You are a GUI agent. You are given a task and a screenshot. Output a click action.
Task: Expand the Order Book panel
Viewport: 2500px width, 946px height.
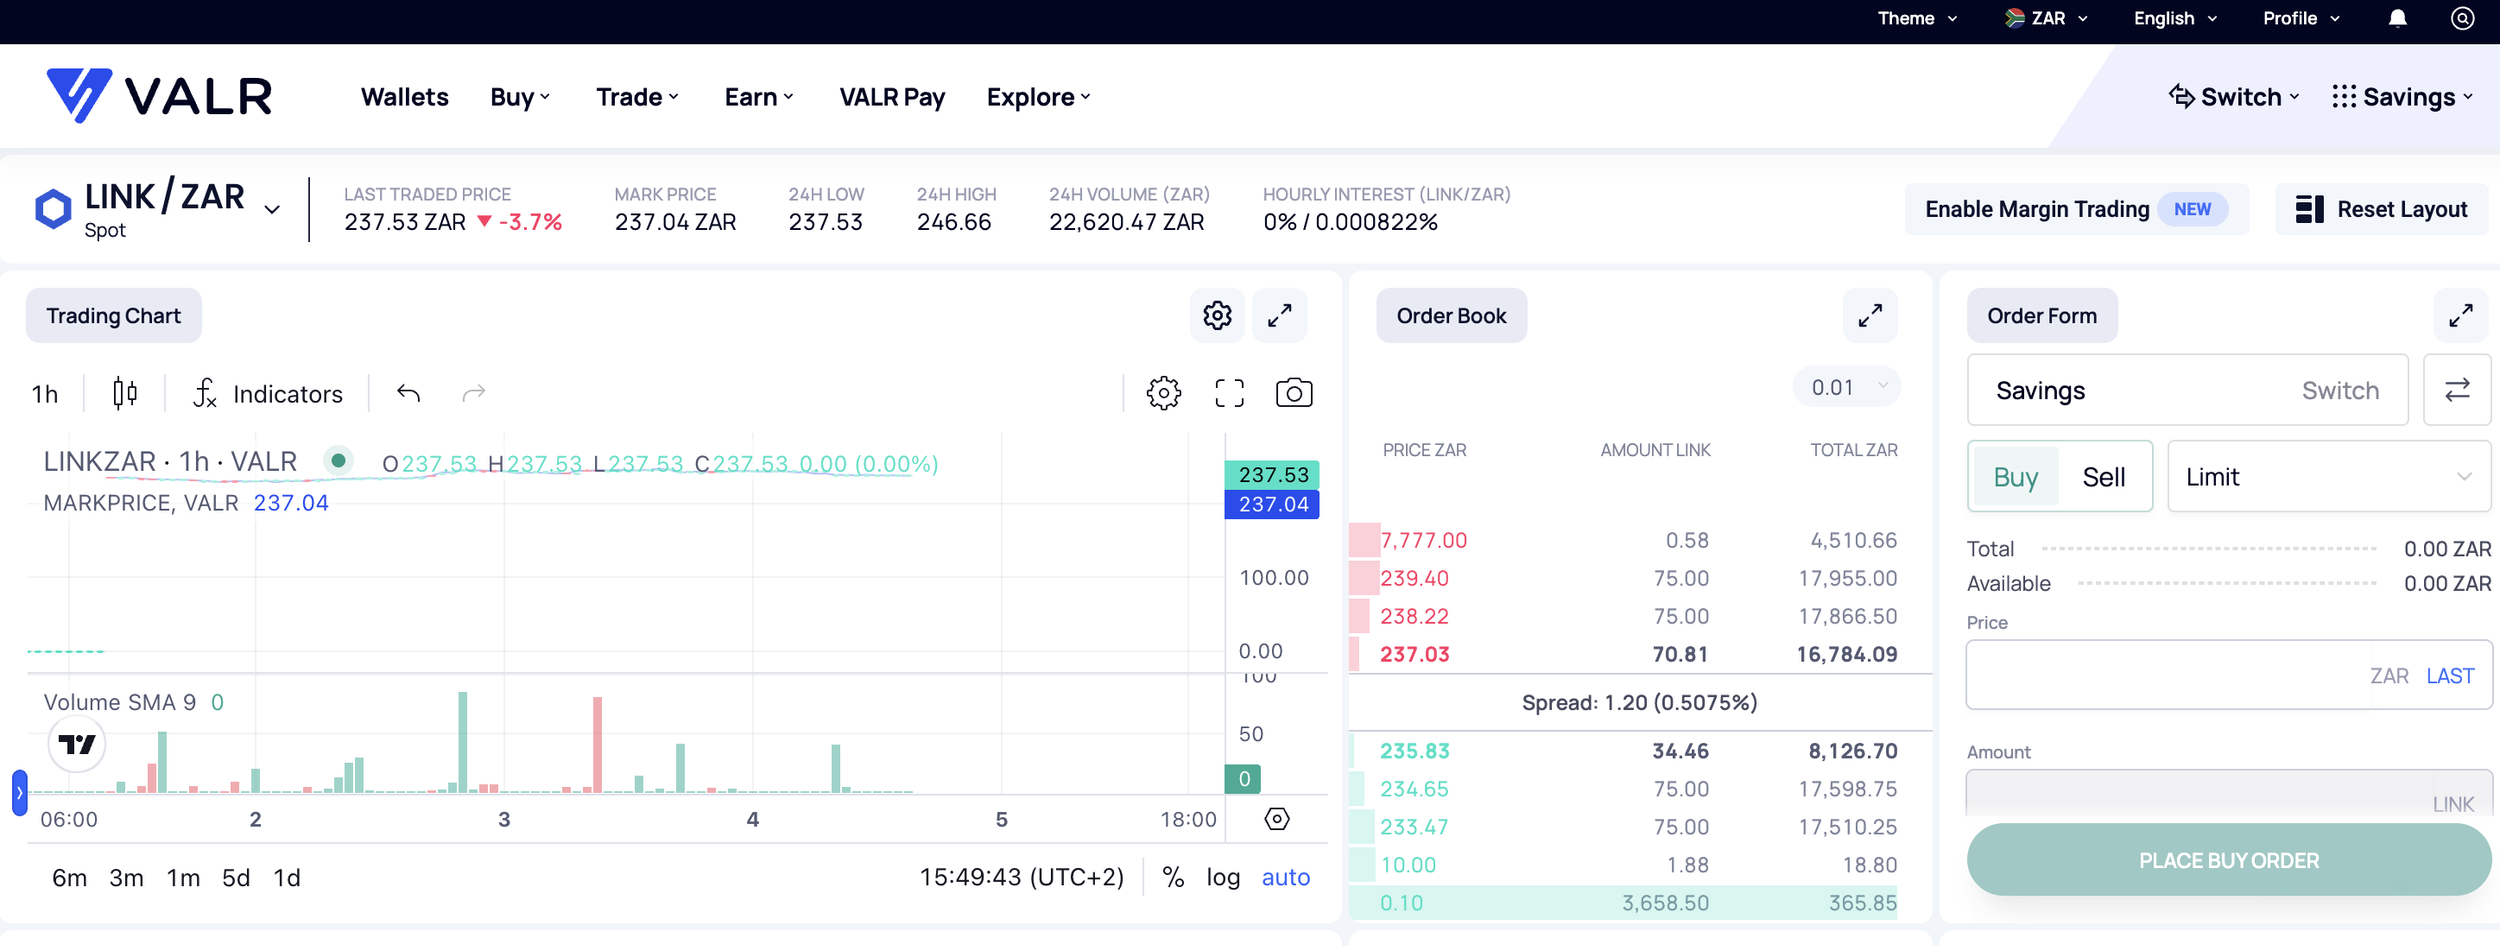pos(1870,316)
